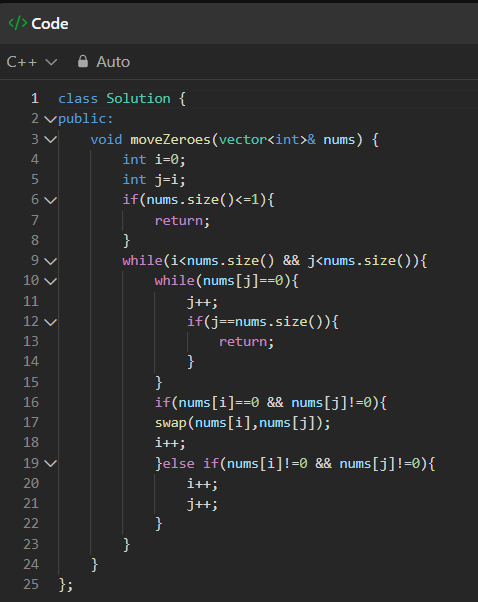The height and width of the screenshot is (602, 478).
Task: Click 'if(nums.size()<=1){' on line 6
Action: [198, 200]
